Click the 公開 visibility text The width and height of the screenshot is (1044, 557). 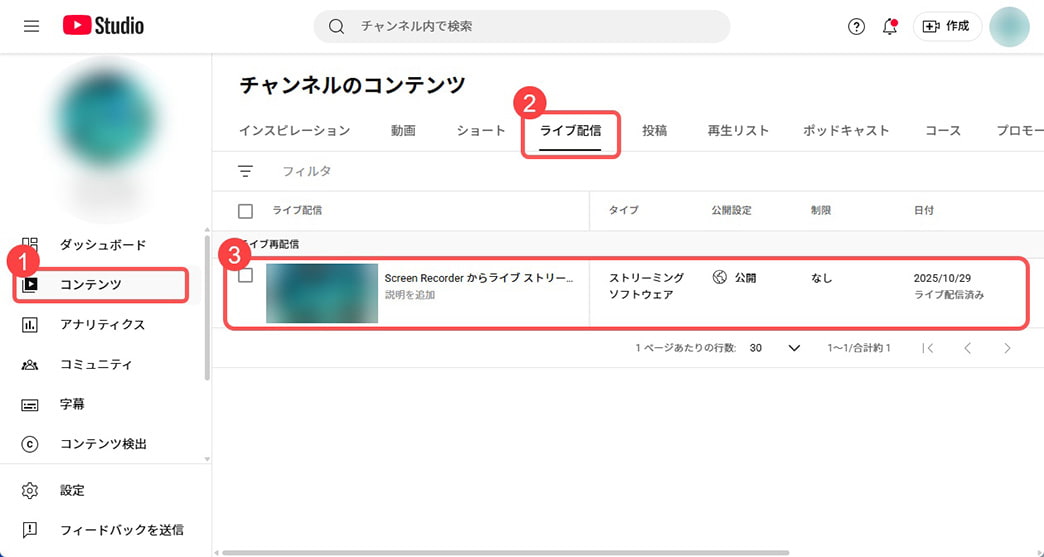[x=745, y=278]
